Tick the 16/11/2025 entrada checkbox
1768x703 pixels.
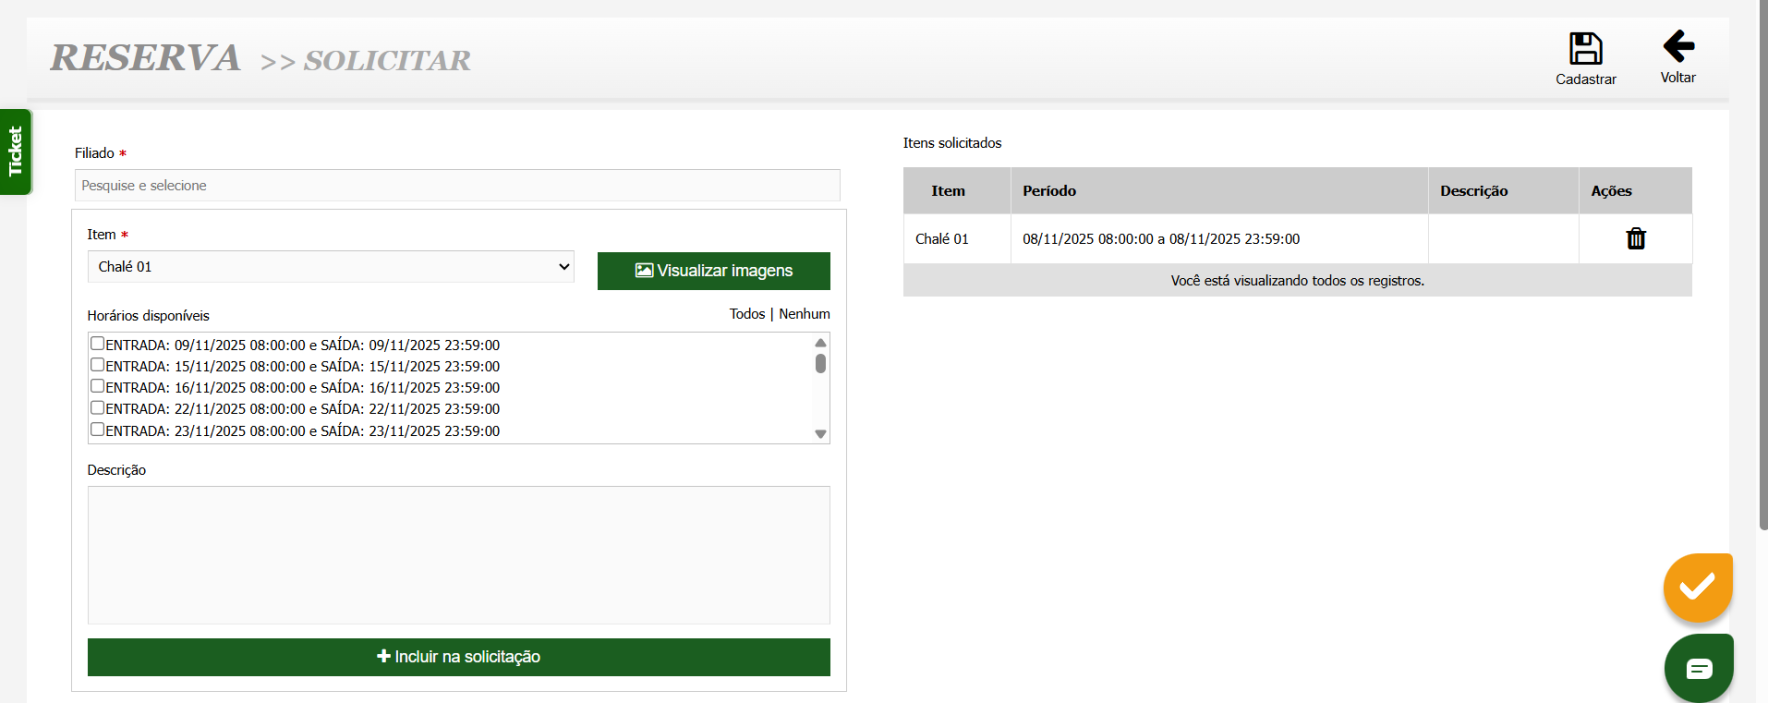point(97,386)
